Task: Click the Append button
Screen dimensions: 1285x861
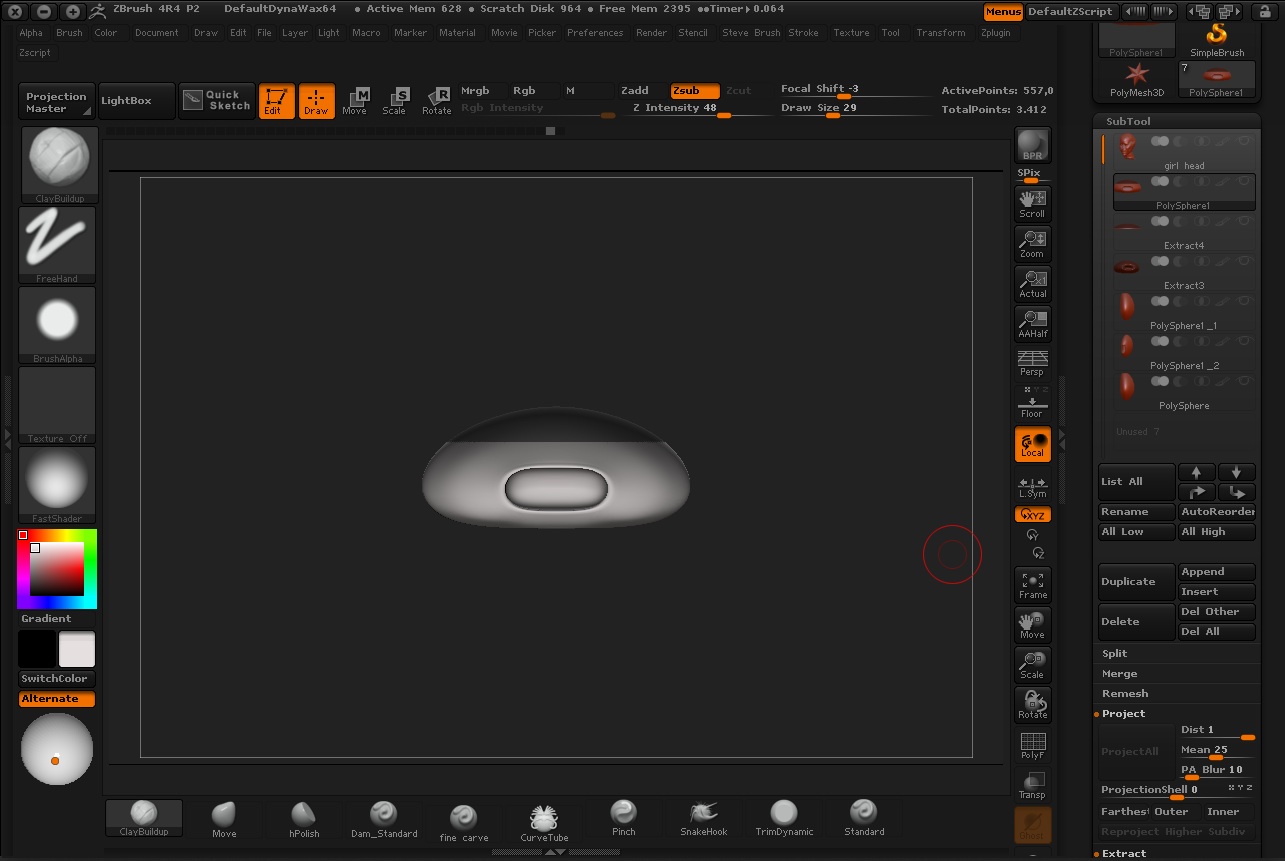Action: pyautogui.click(x=1217, y=572)
